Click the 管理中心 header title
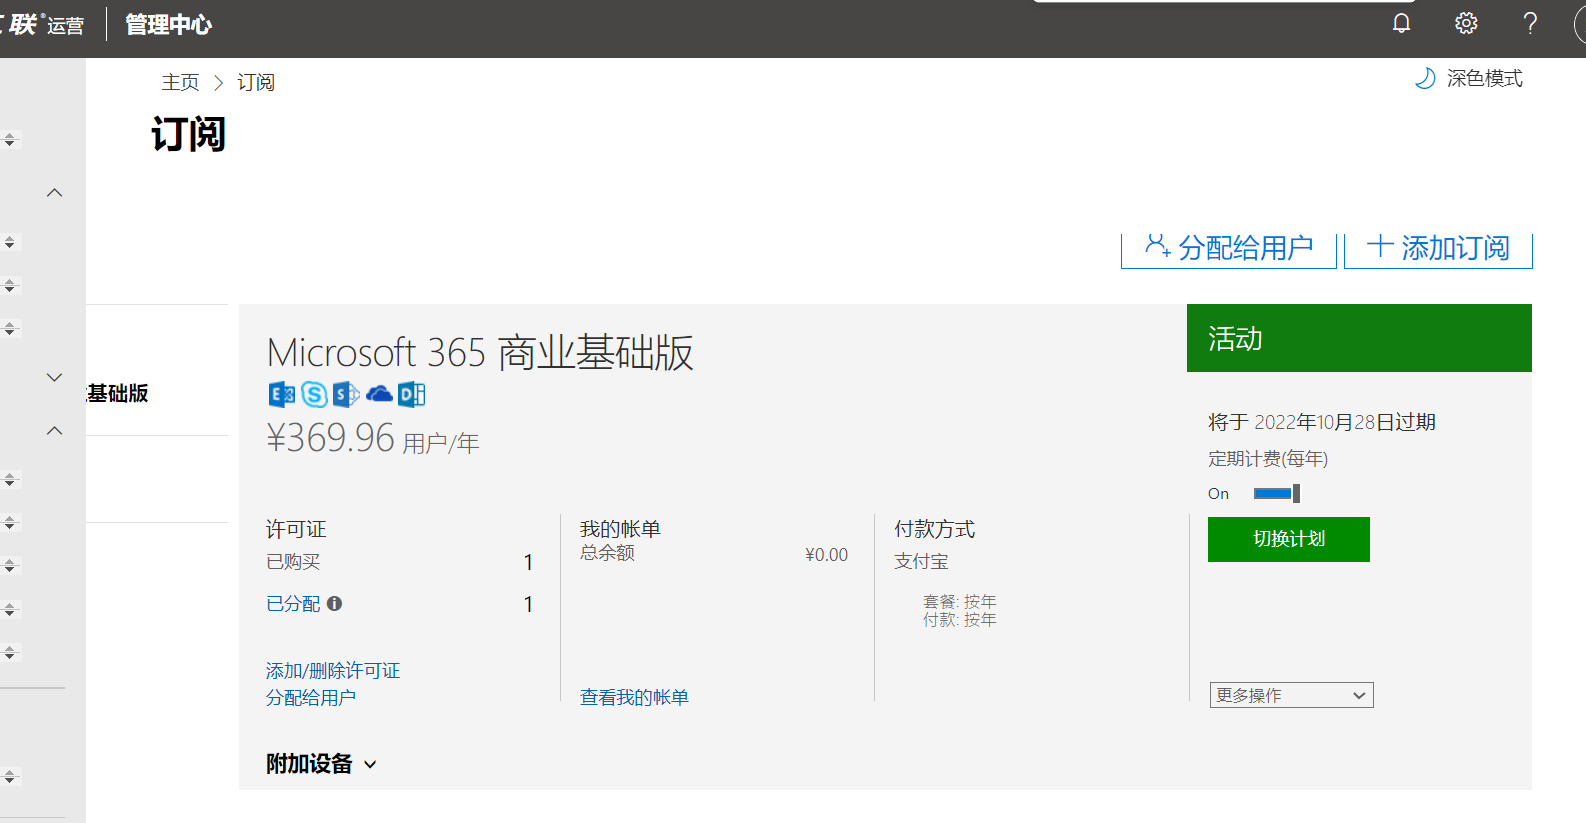The image size is (1586, 823). (x=168, y=24)
